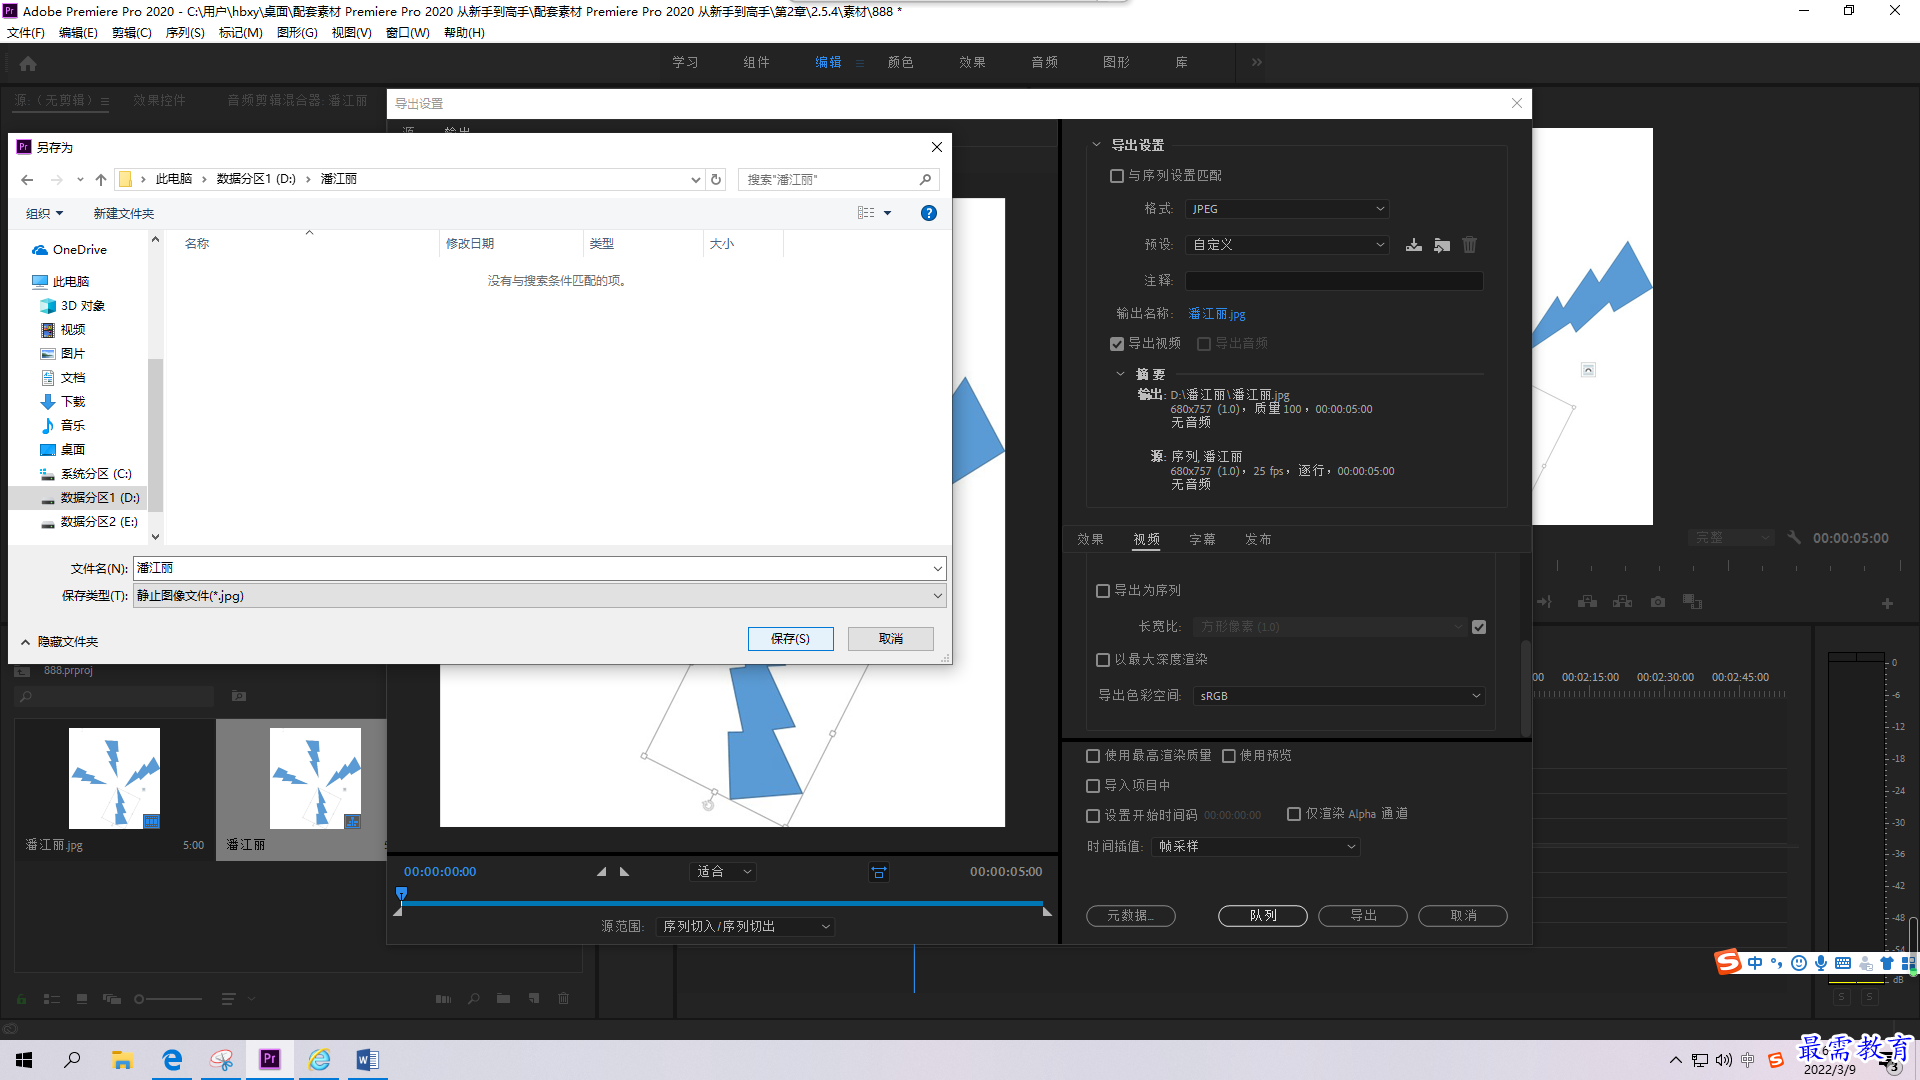This screenshot has height=1080, width=1920.
Task: Enable Import into Project checkbox
Action: (x=1093, y=786)
